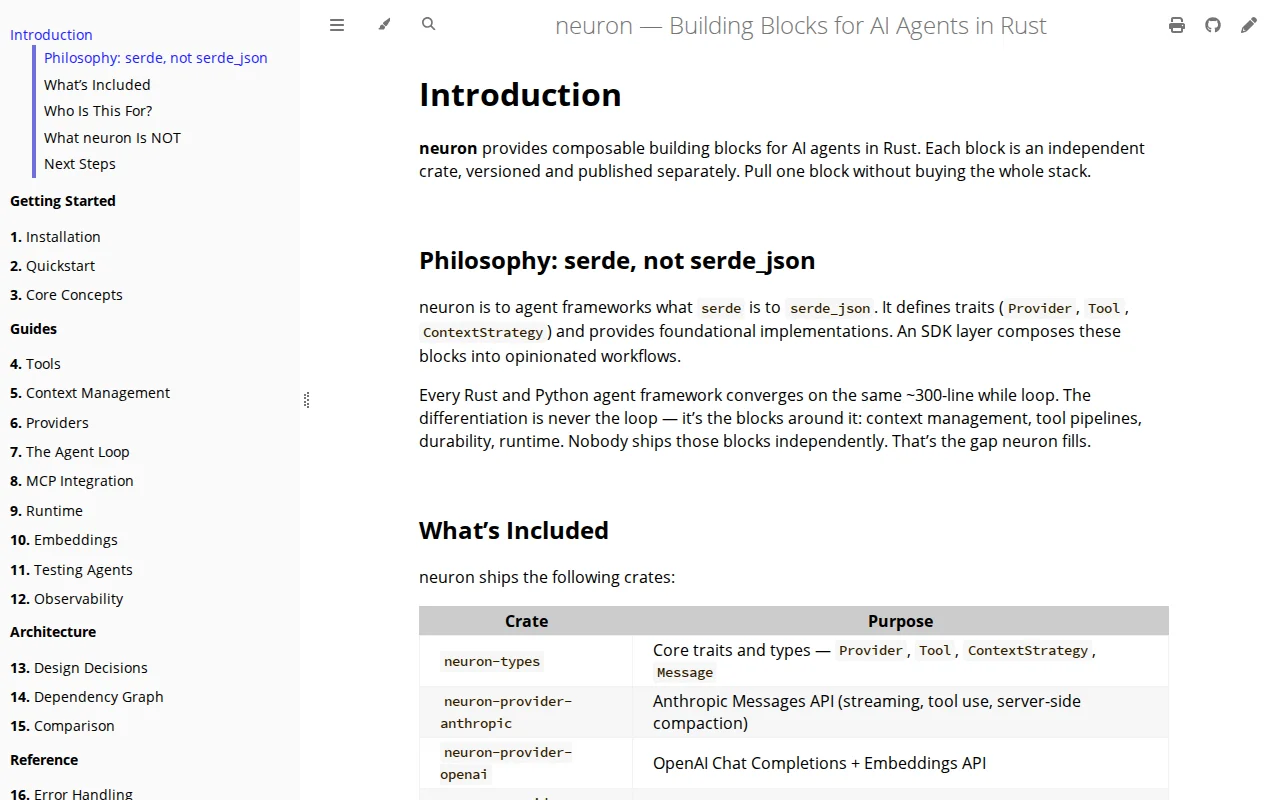Screen dimensions: 1280x800
Task: Open the Quickstart chapter
Action: [53, 266]
